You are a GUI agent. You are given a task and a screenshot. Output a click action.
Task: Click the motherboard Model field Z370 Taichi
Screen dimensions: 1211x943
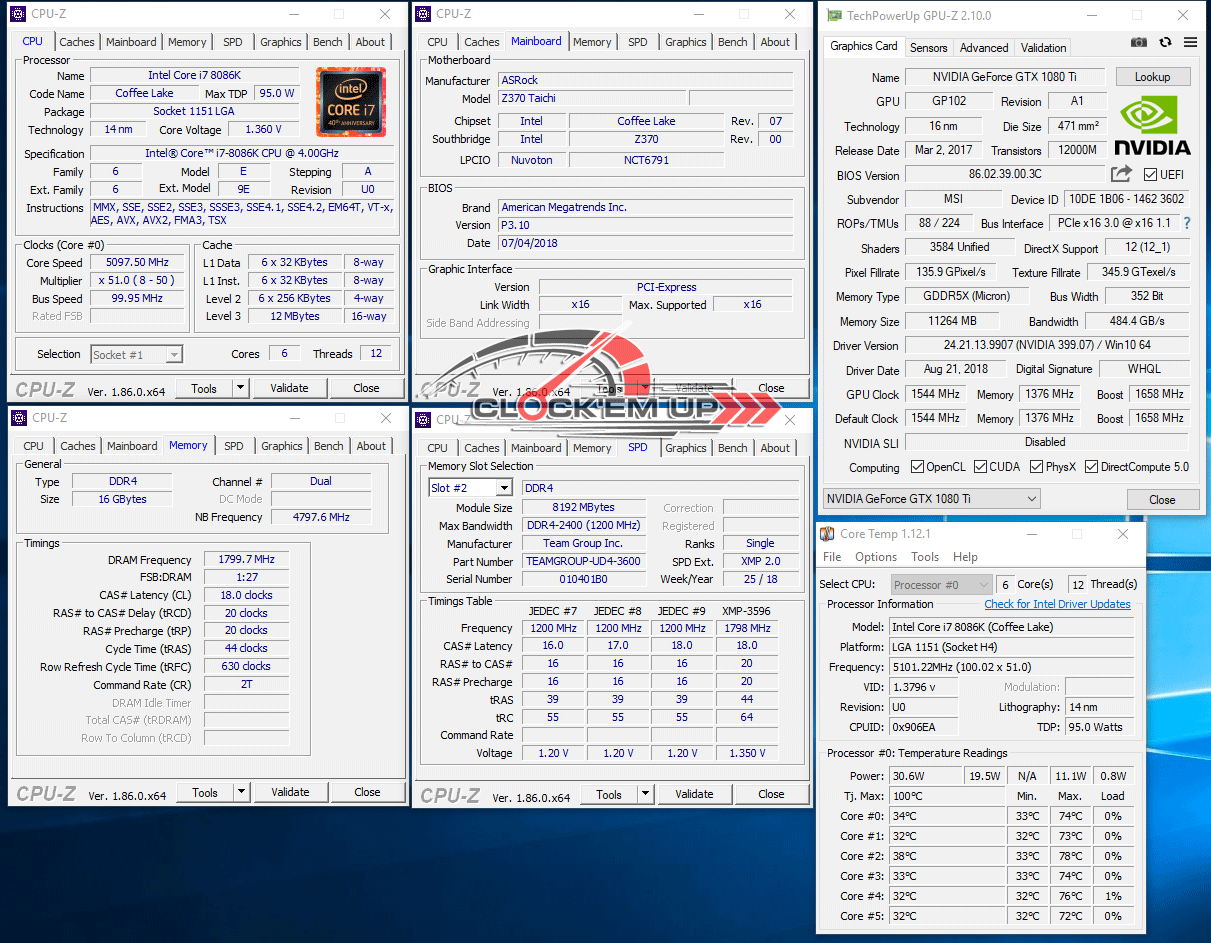tap(591, 99)
